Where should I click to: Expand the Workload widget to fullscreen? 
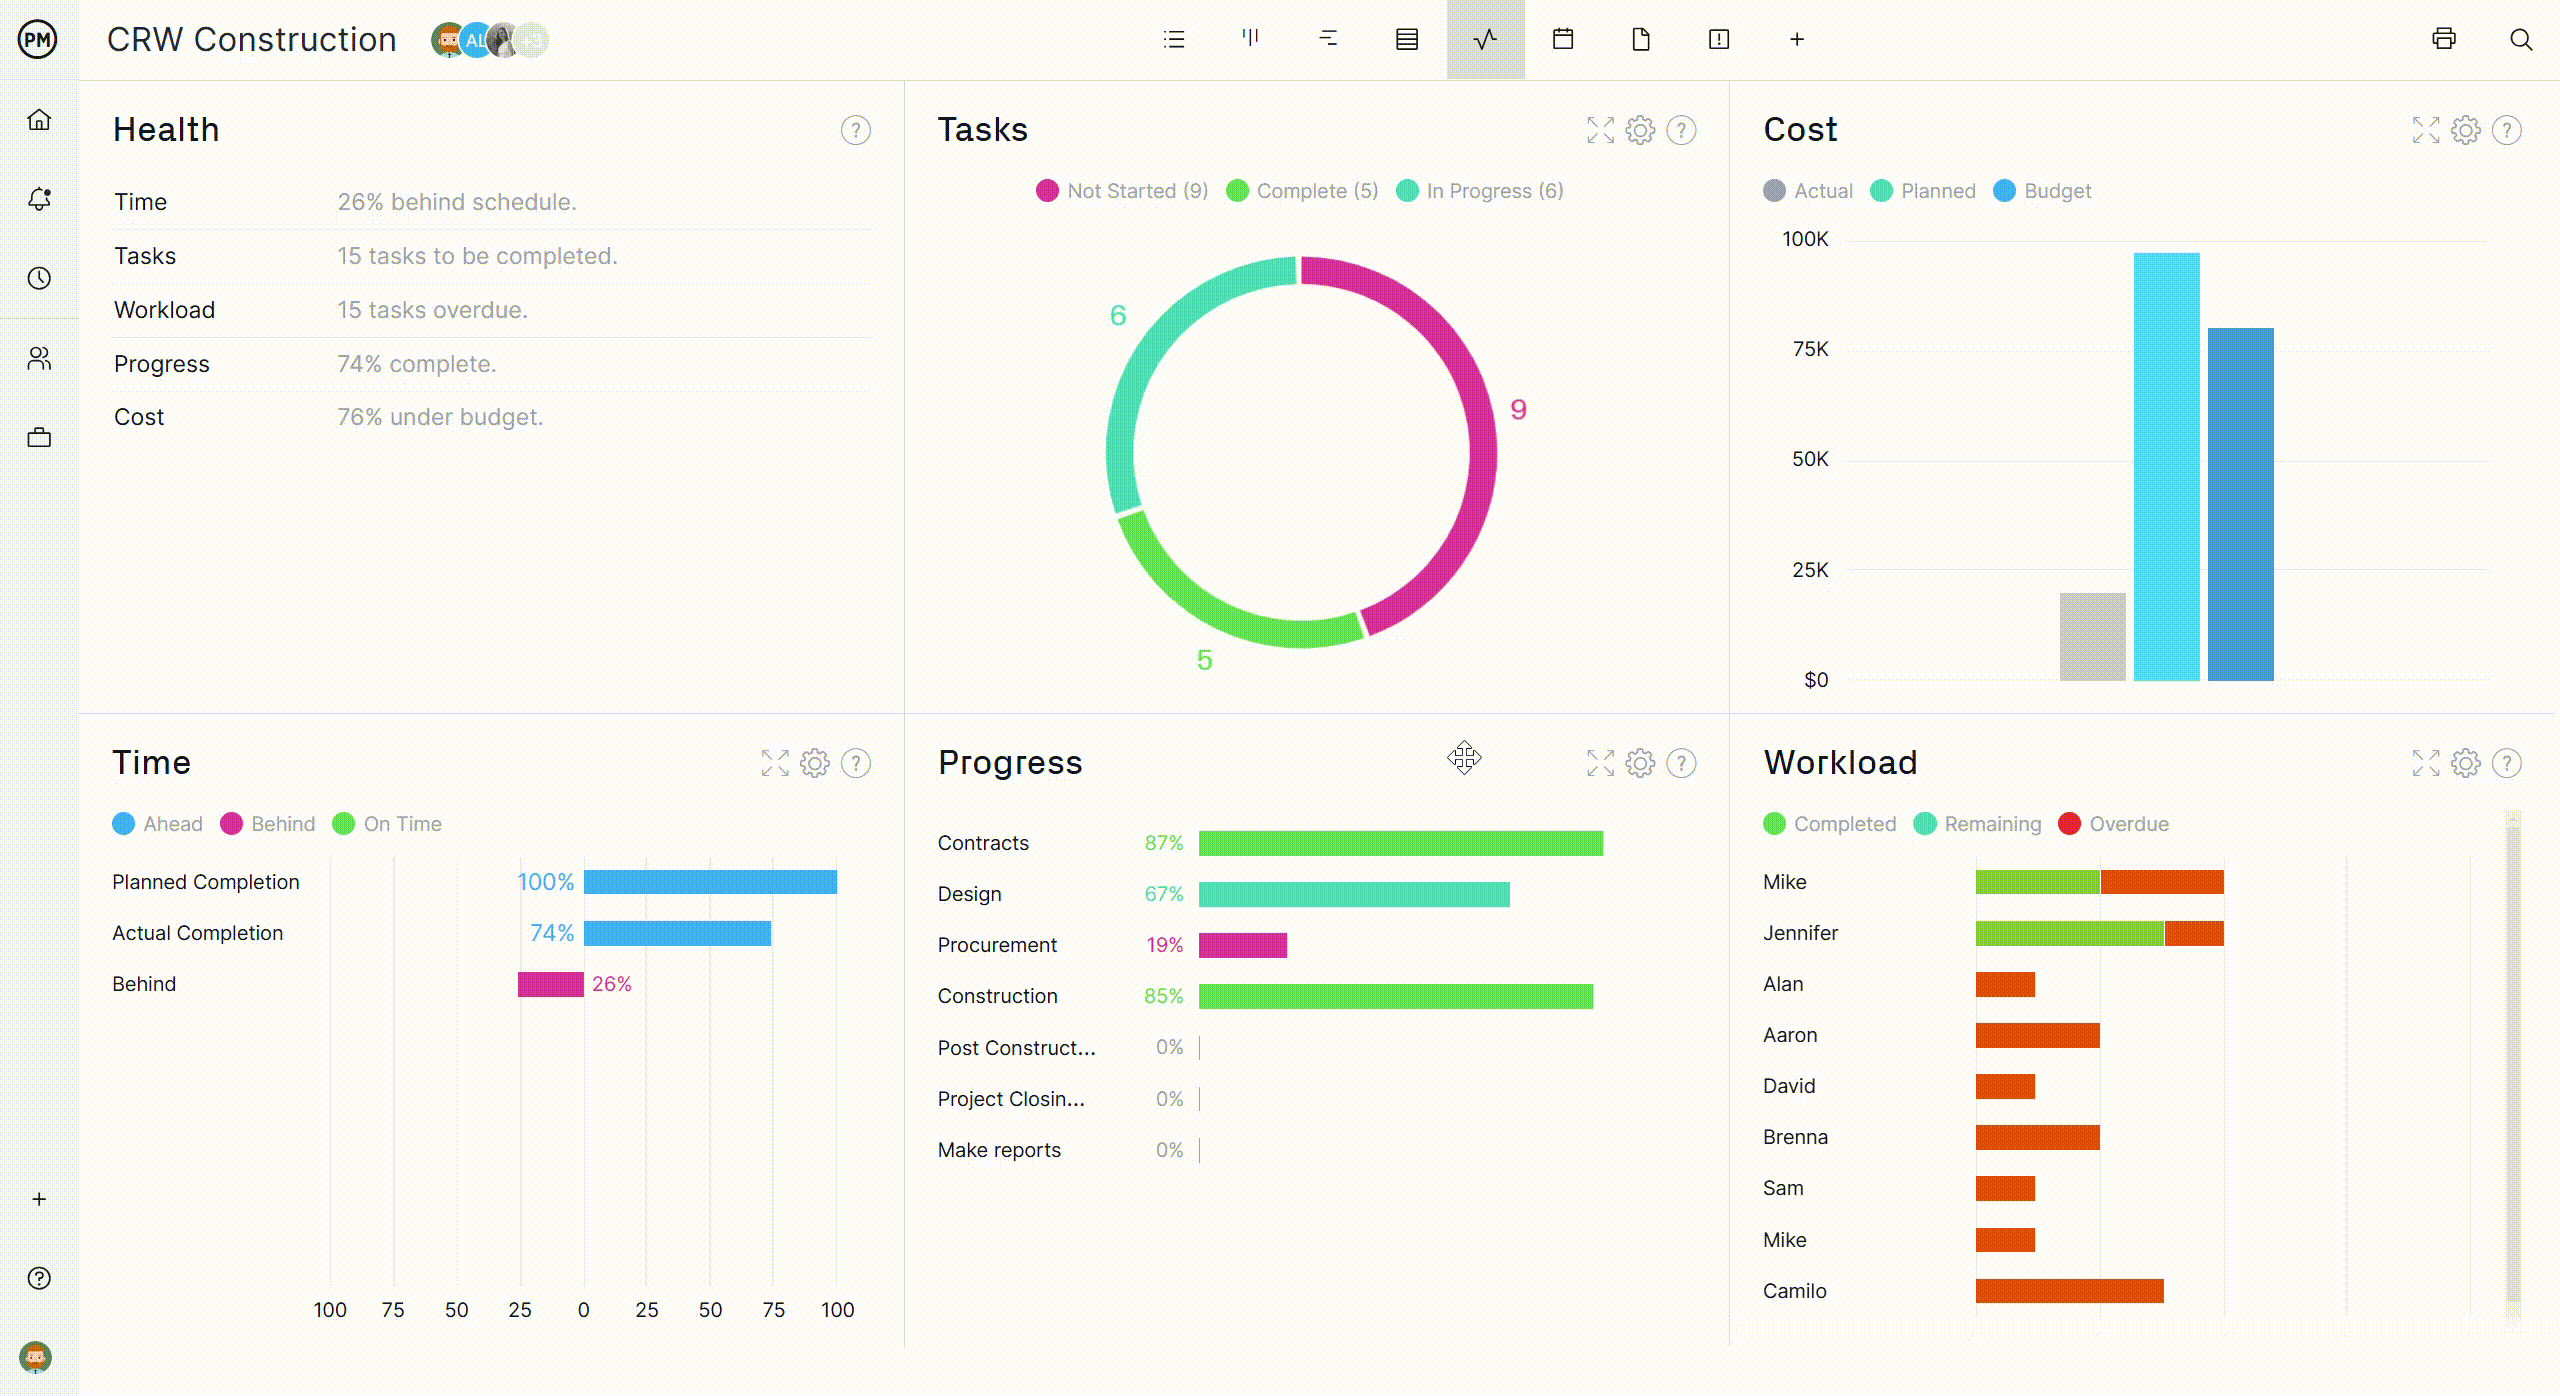pos(2426,763)
